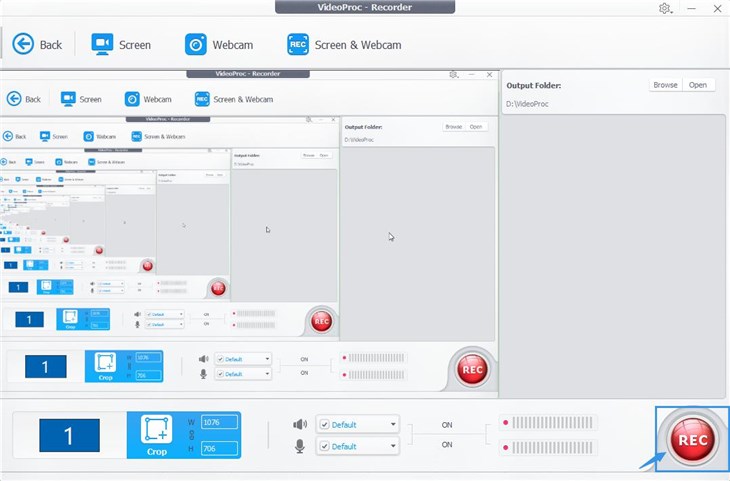Image resolution: width=730 pixels, height=481 pixels.
Task: Open settings gear in the title bar
Action: [x=664, y=8]
